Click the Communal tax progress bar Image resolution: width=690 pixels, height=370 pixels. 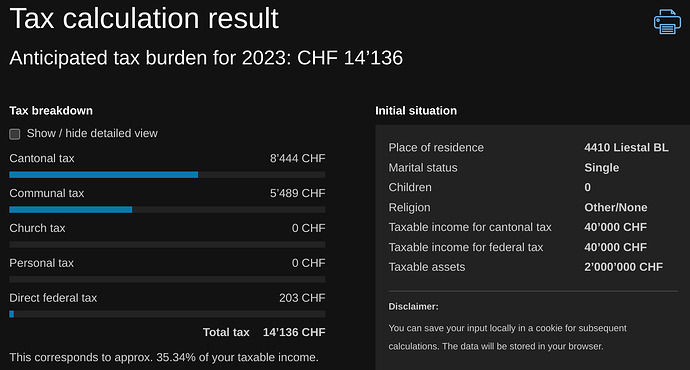[x=167, y=209]
